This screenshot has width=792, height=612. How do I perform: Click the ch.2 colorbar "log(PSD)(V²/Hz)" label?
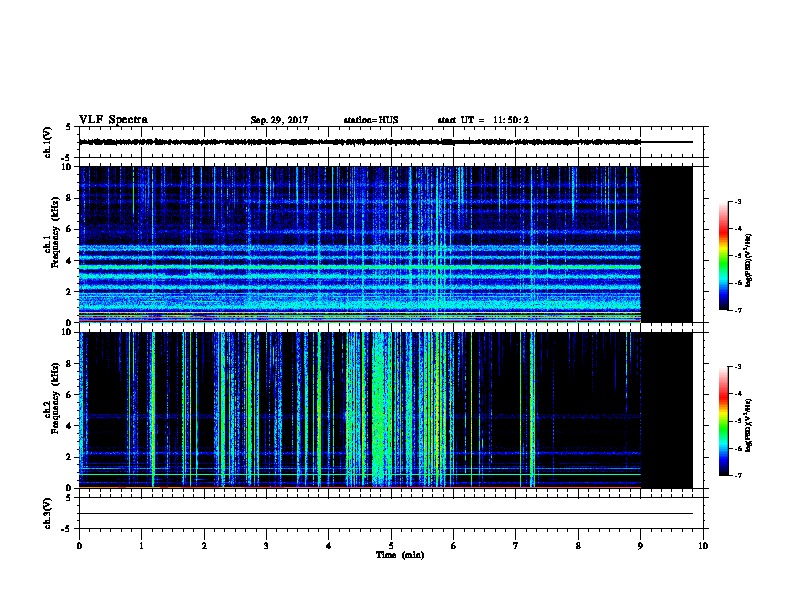(748, 425)
